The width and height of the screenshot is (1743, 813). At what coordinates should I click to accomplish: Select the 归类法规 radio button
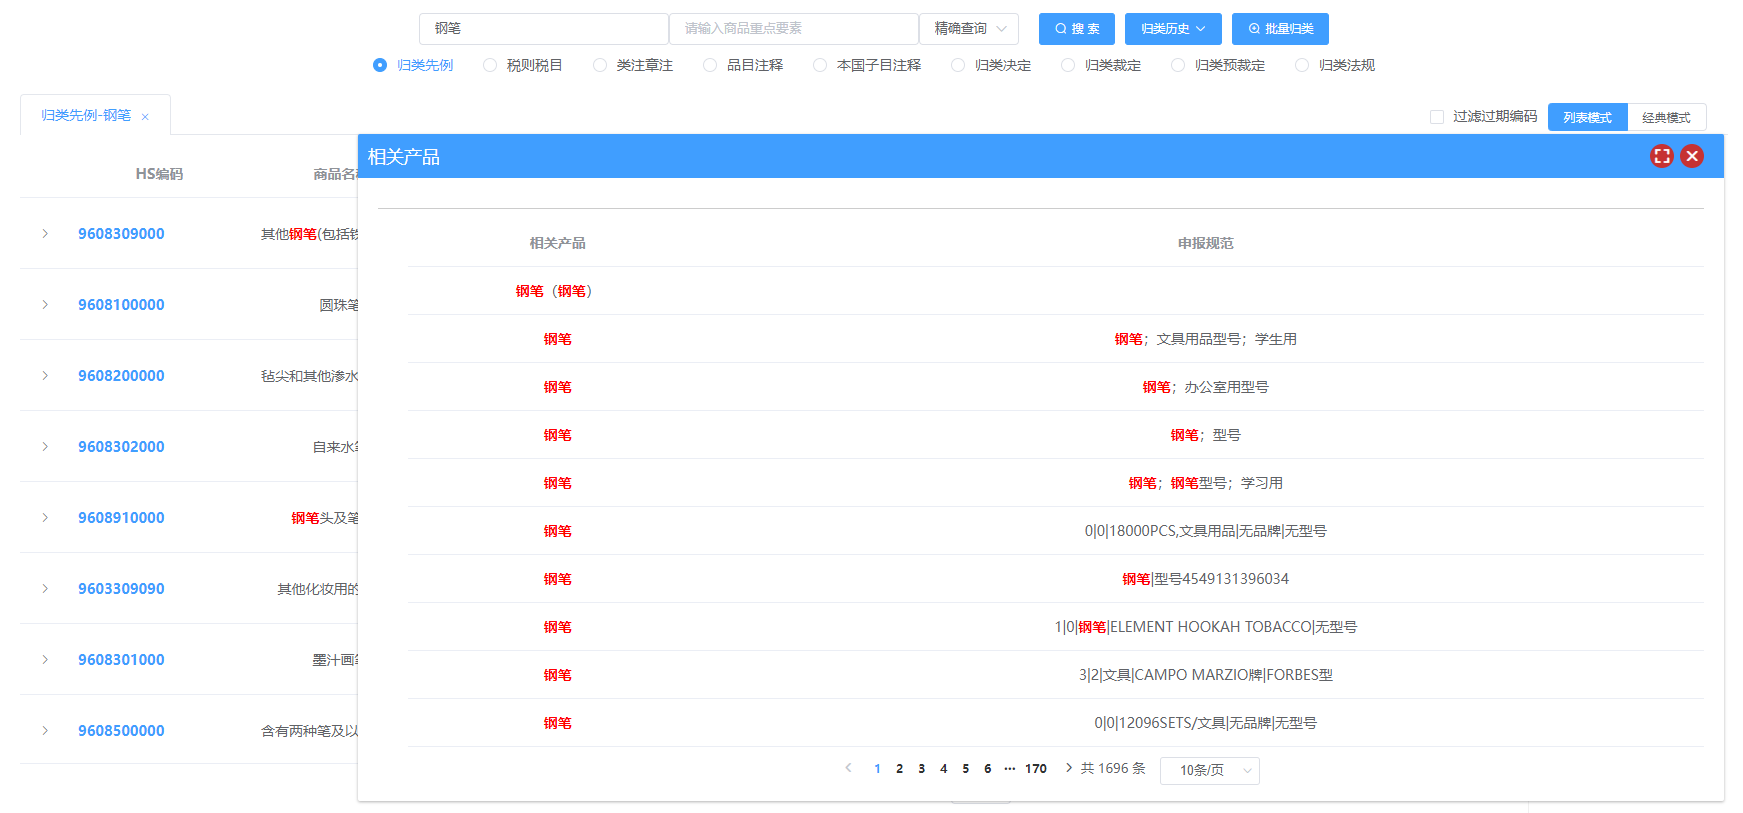pyautogui.click(x=1302, y=65)
